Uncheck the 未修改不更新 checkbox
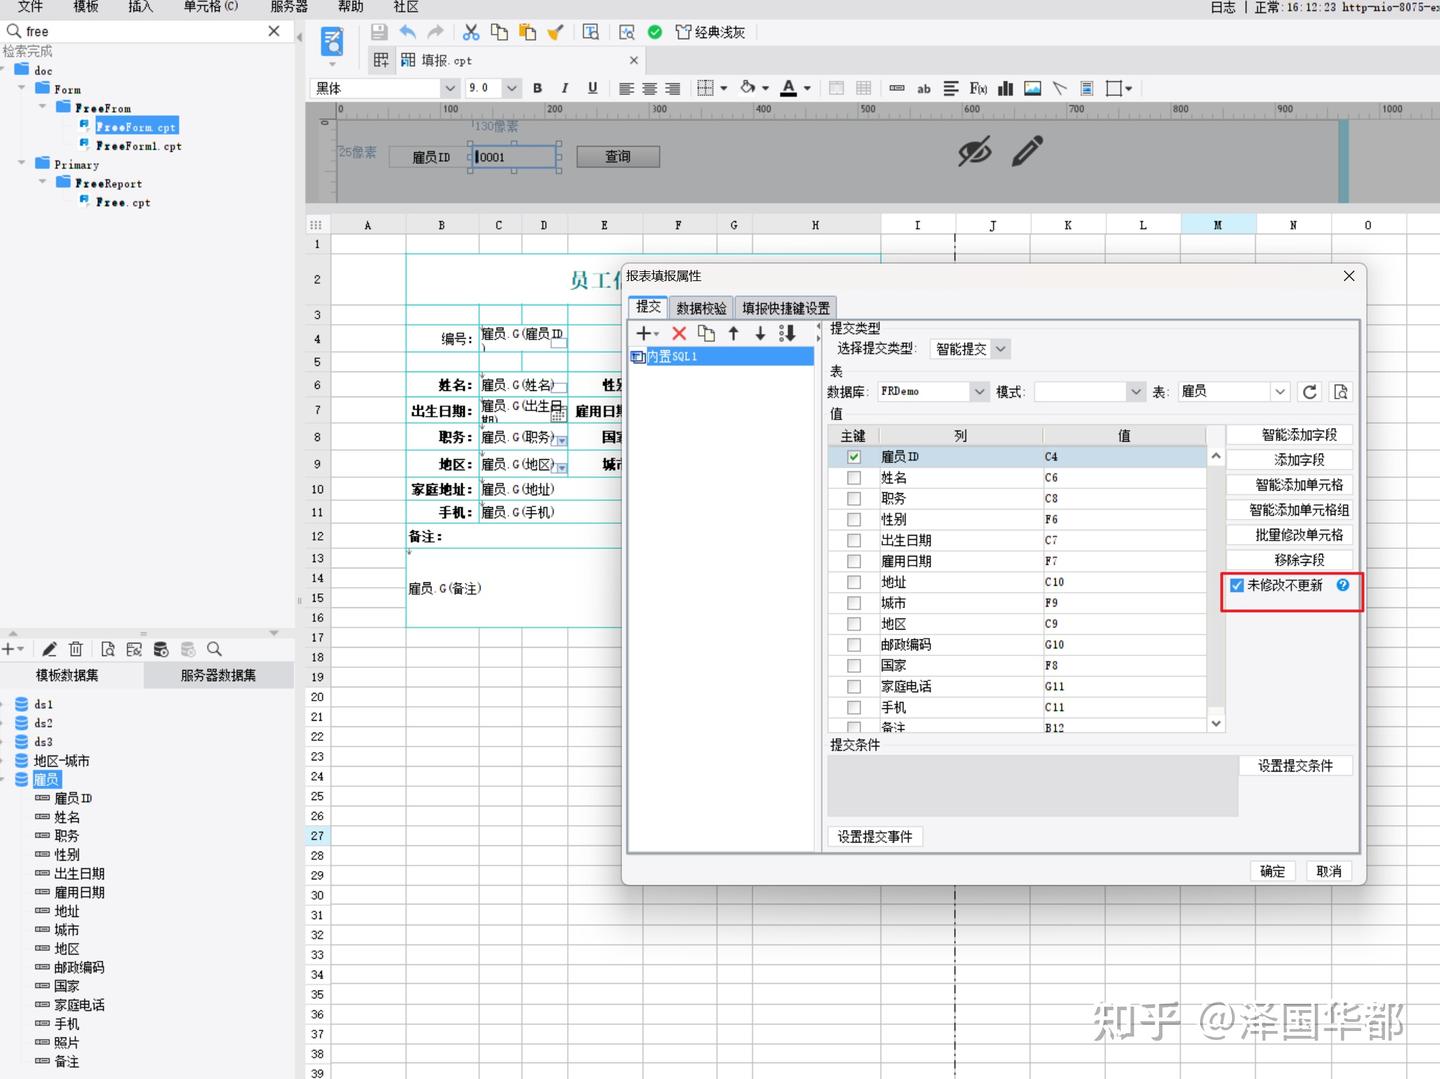 1237,585
